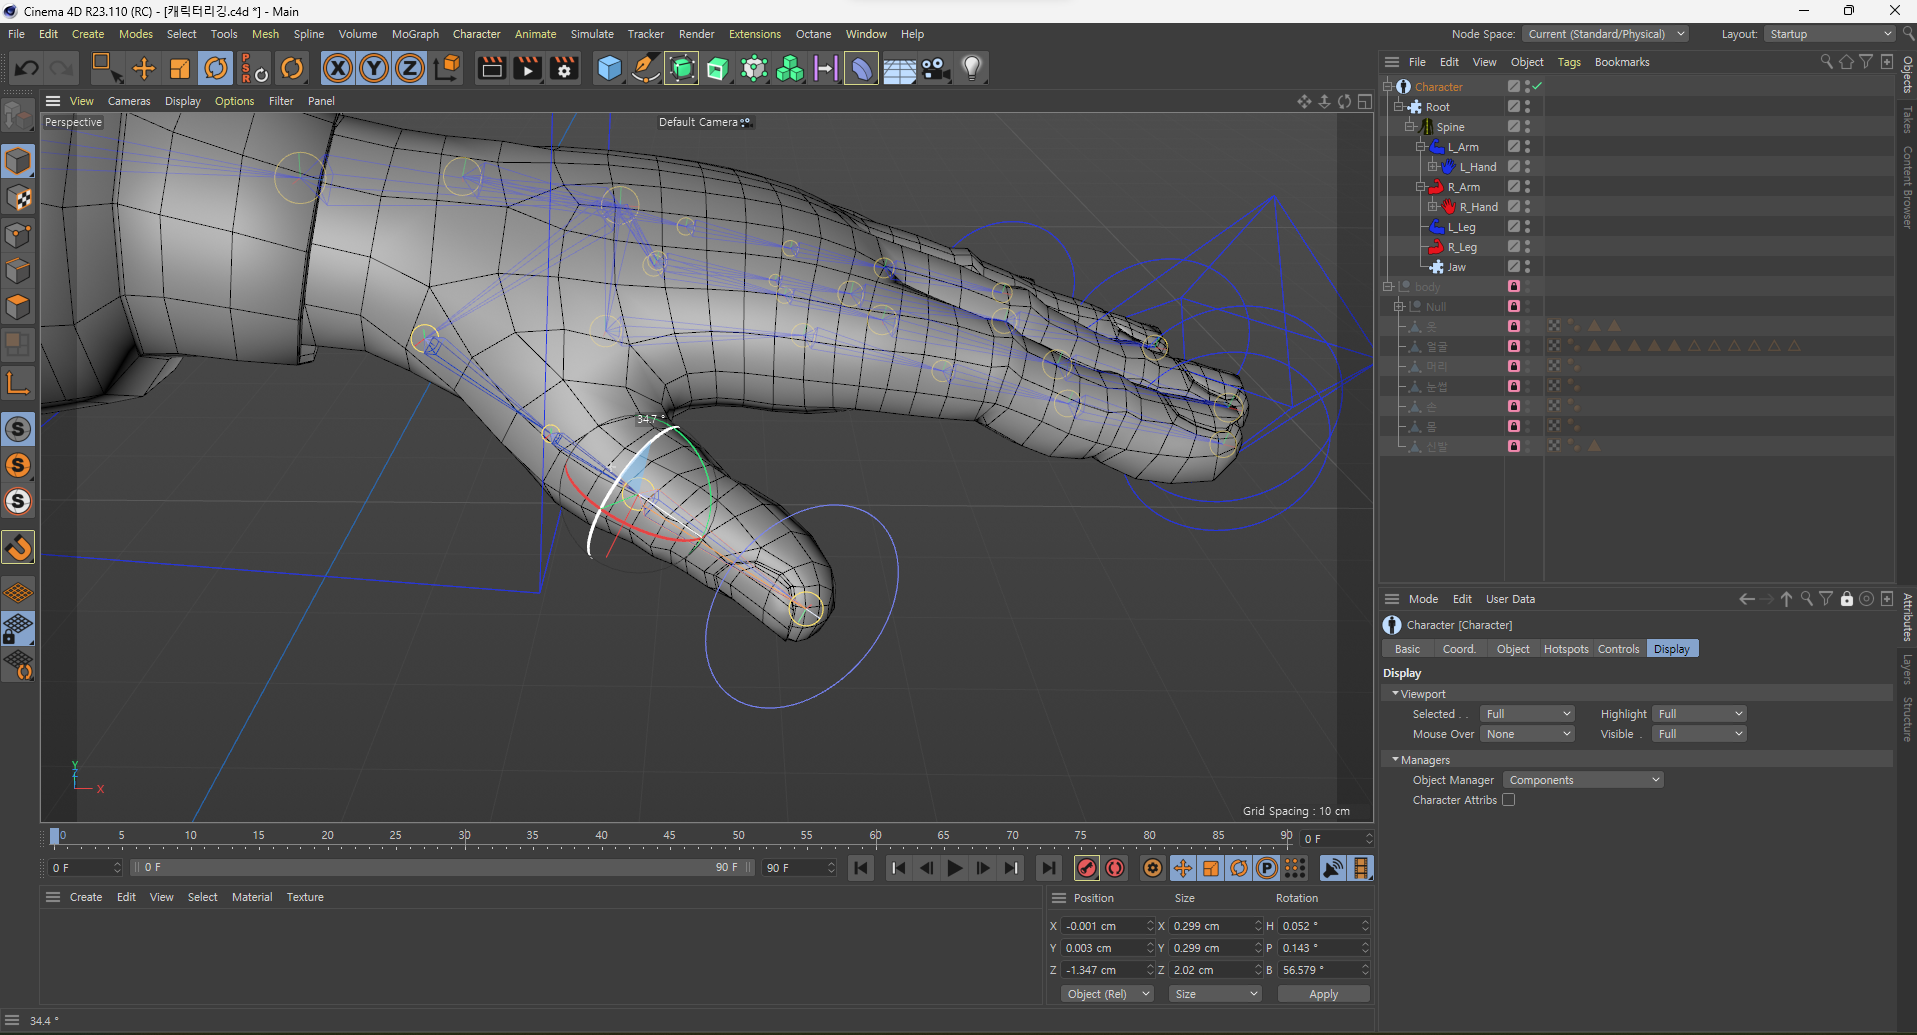Select the Scale tool
Image resolution: width=1917 pixels, height=1035 pixels.
180,68
